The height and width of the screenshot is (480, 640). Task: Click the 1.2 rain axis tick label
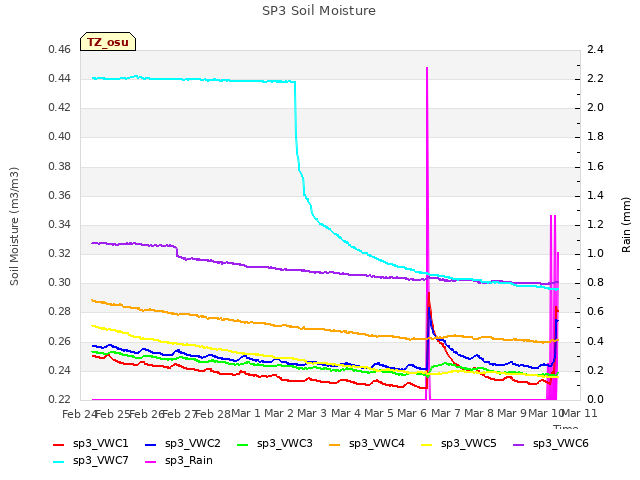596,224
